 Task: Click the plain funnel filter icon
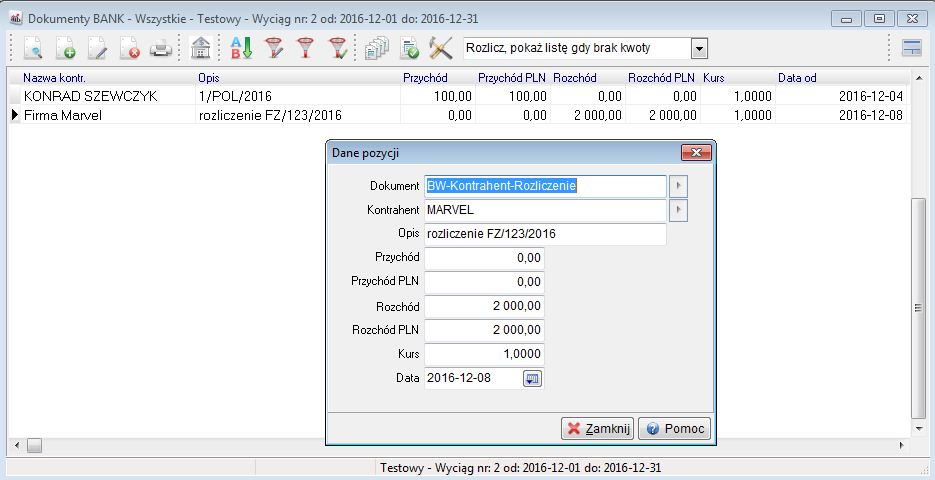coord(305,48)
